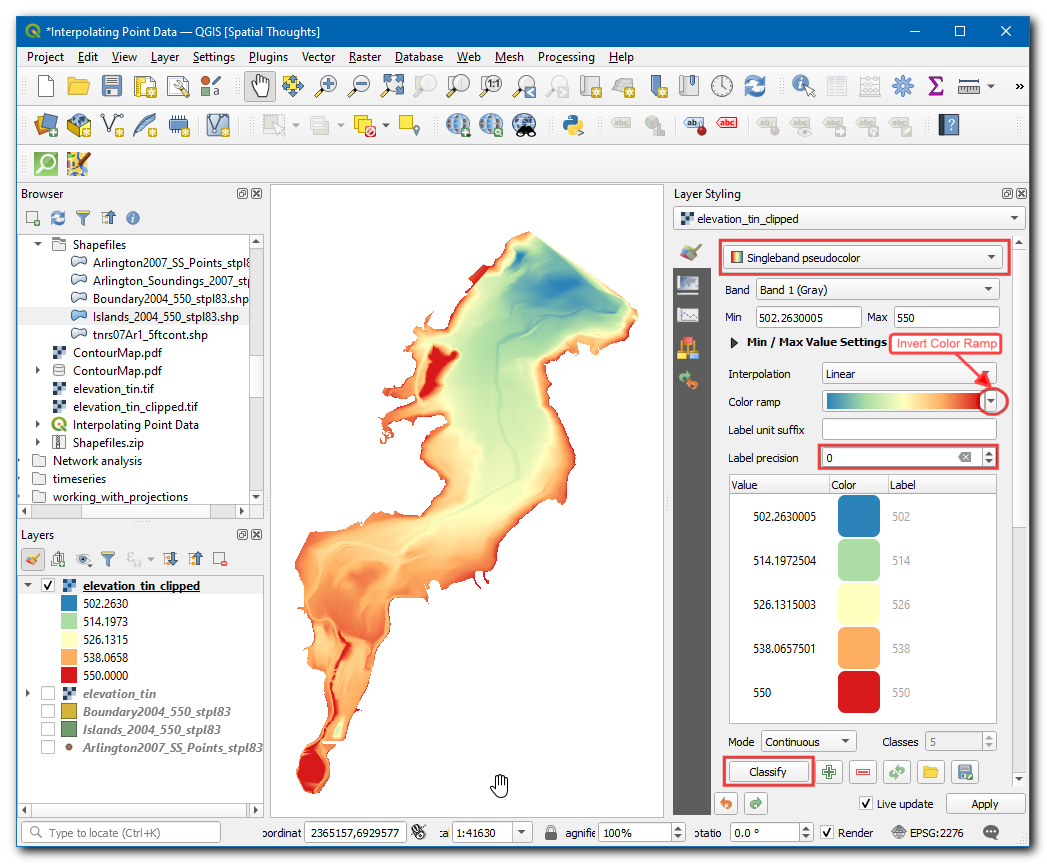Enable the Boundary2004_550_stpl83 layer checkbox
Screen dimensions: 1047x864
(48, 712)
